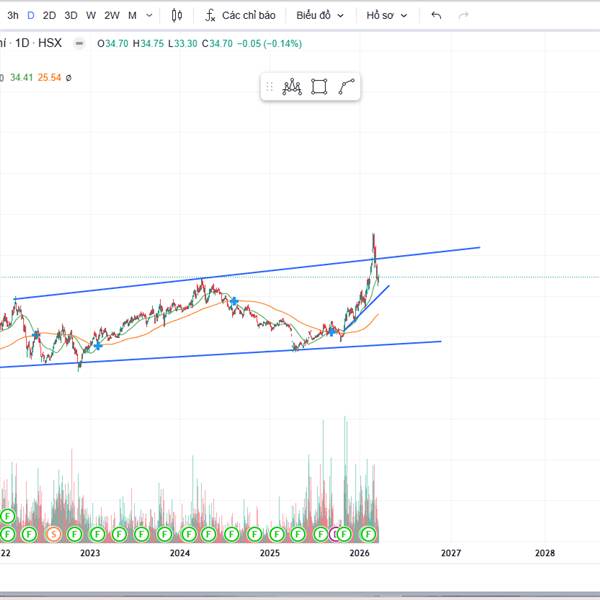Open the candlestick chart type selector
This screenshot has width=600, height=600.
click(x=176, y=15)
